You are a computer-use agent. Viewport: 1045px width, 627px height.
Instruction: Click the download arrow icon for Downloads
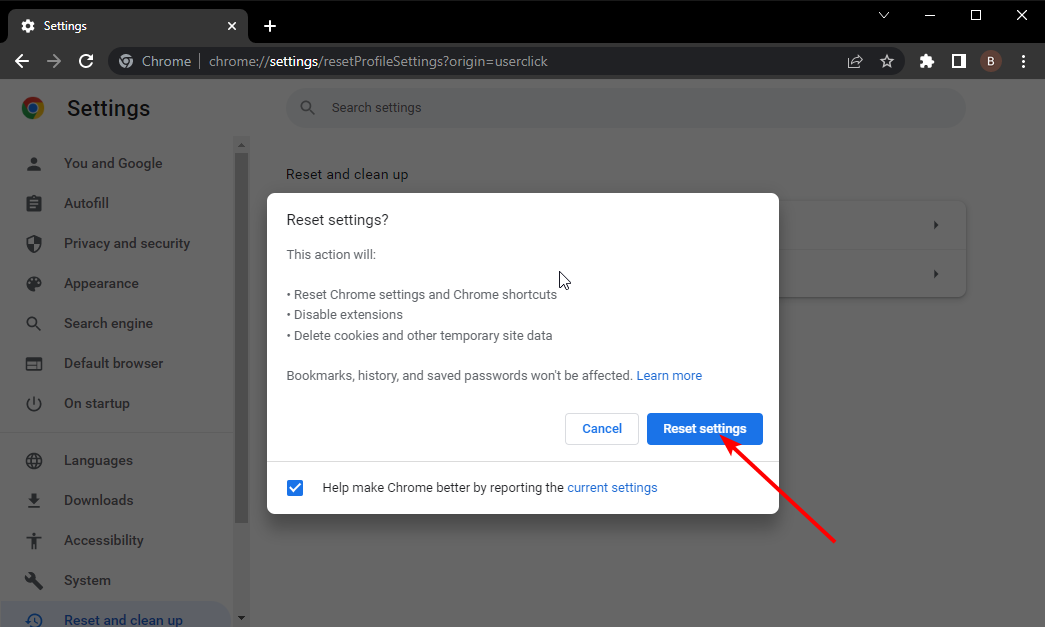[34, 500]
